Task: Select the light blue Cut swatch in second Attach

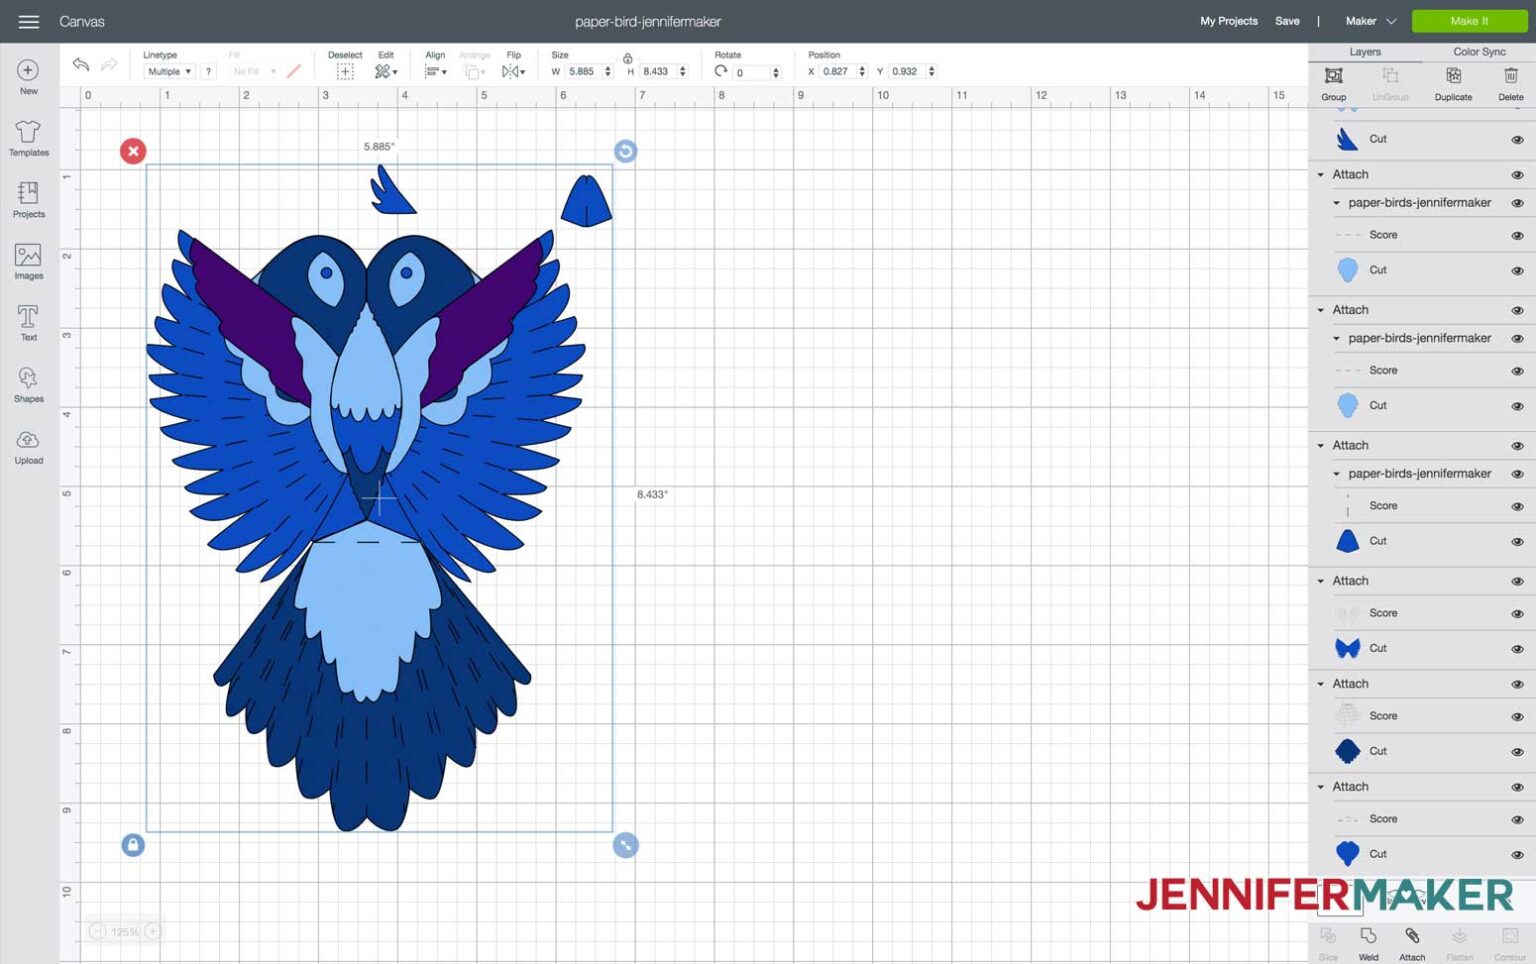Action: point(1348,405)
